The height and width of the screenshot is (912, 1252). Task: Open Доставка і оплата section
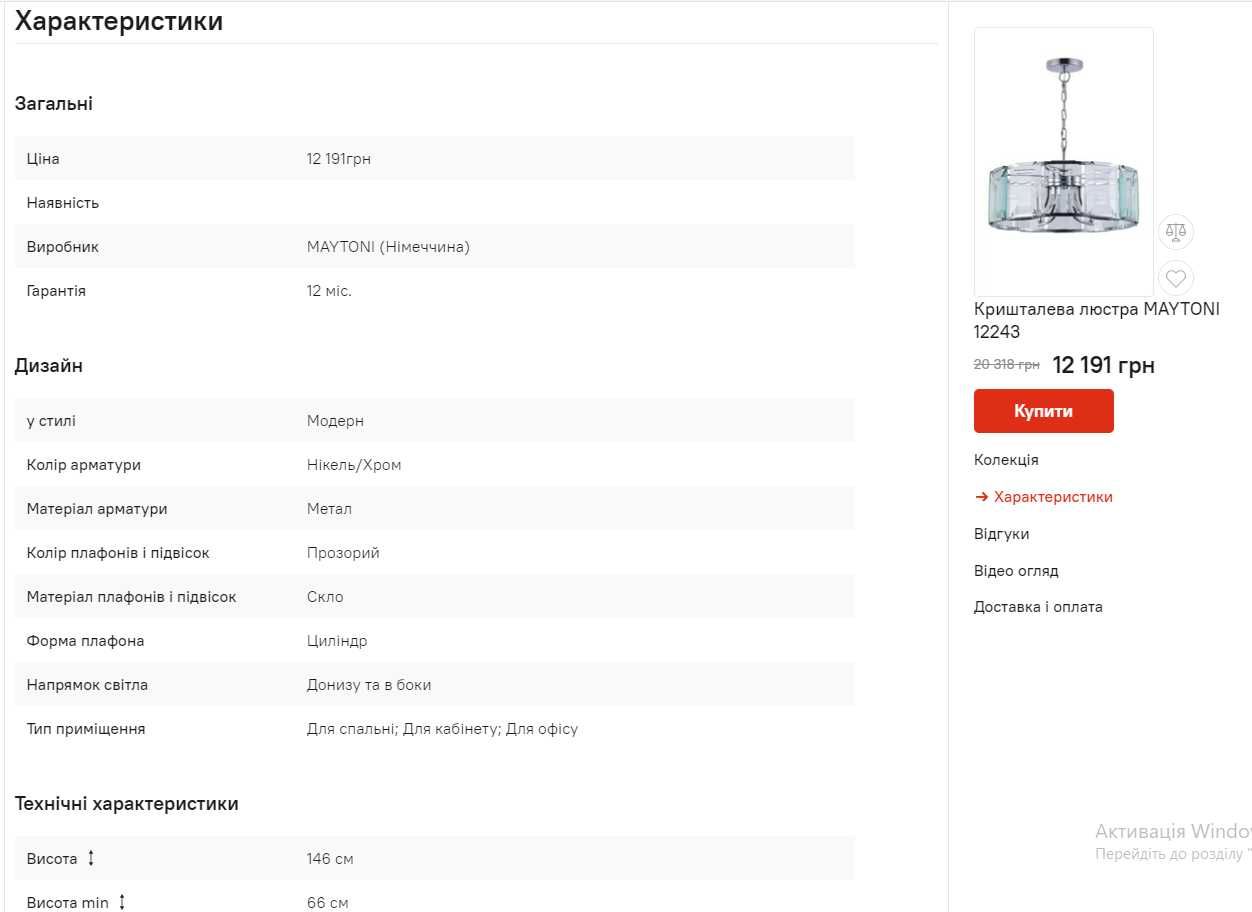pyautogui.click(x=1038, y=607)
